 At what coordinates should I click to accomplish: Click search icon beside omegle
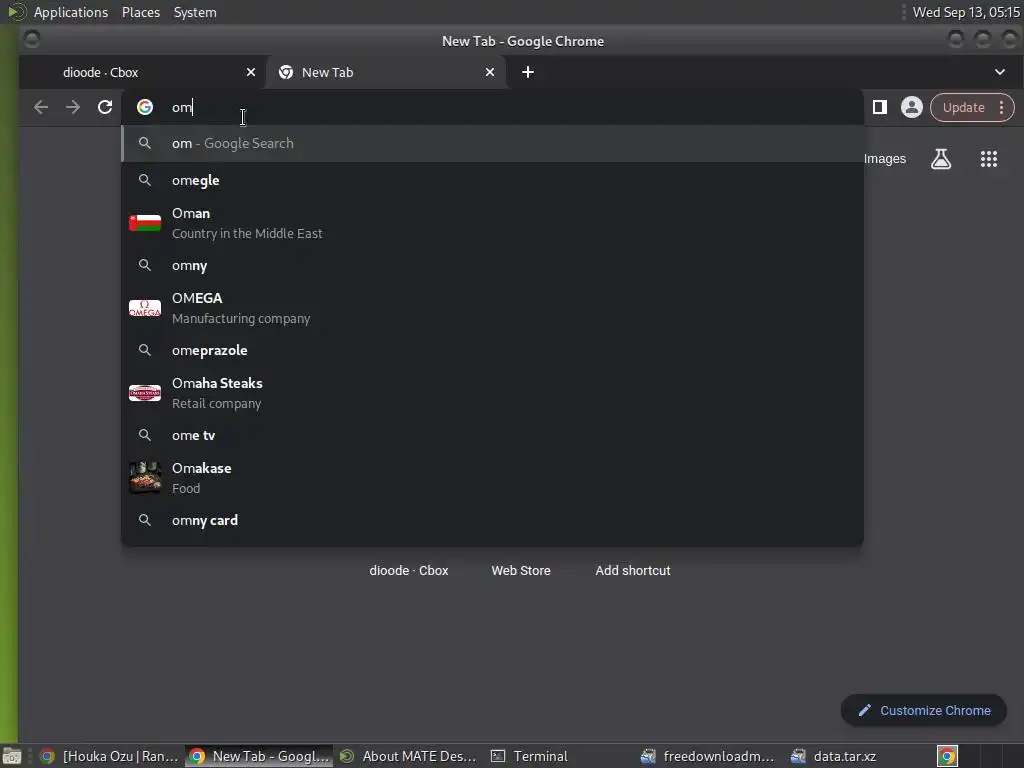(145, 180)
